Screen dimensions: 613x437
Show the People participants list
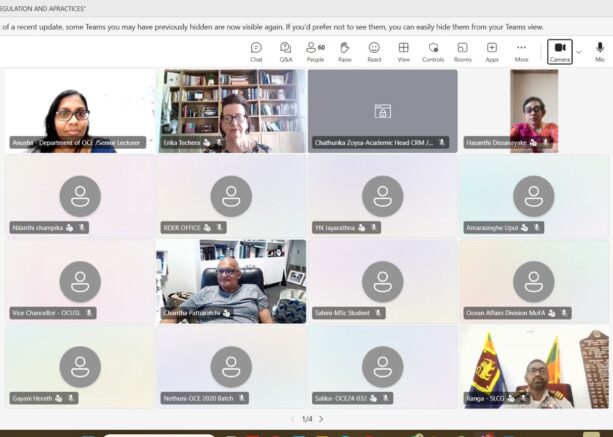coord(315,51)
